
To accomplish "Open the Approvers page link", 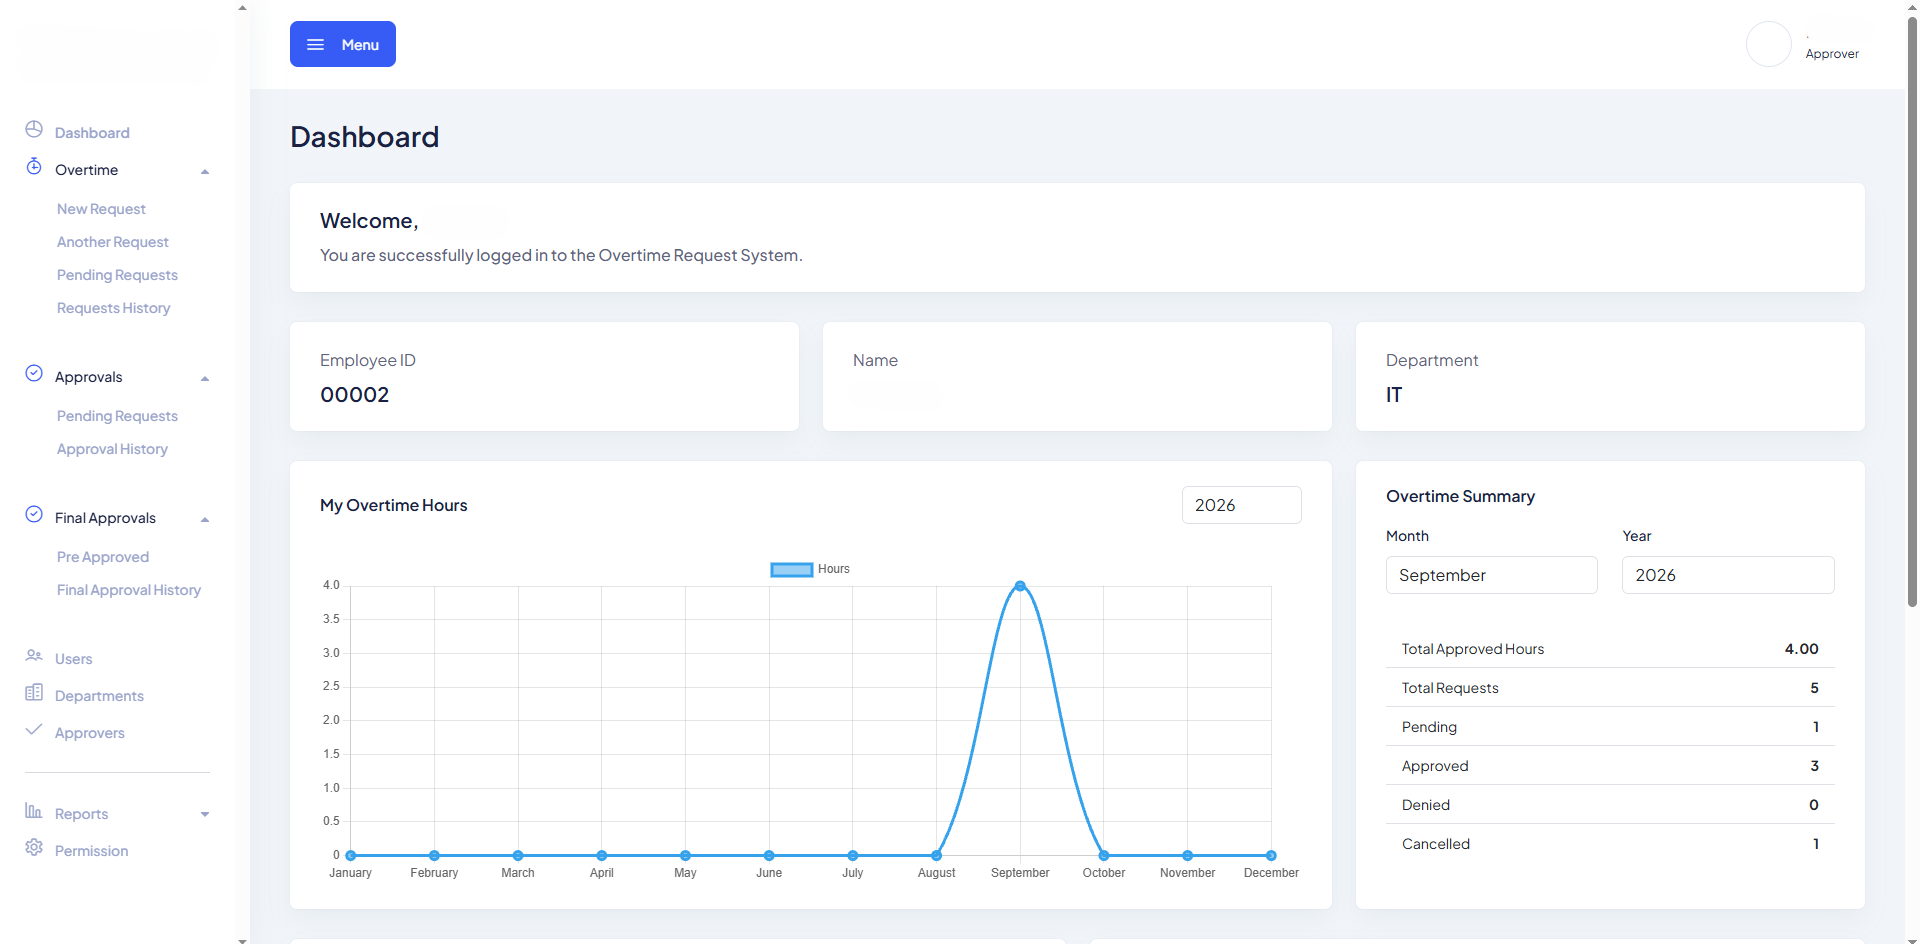I will point(90,733).
